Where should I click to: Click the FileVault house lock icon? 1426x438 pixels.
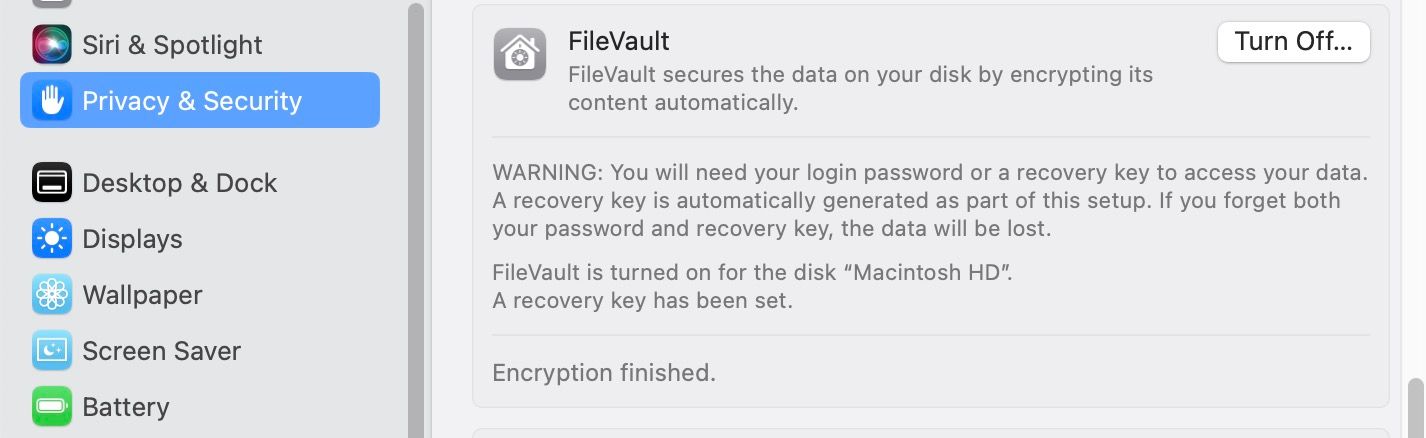pos(520,54)
